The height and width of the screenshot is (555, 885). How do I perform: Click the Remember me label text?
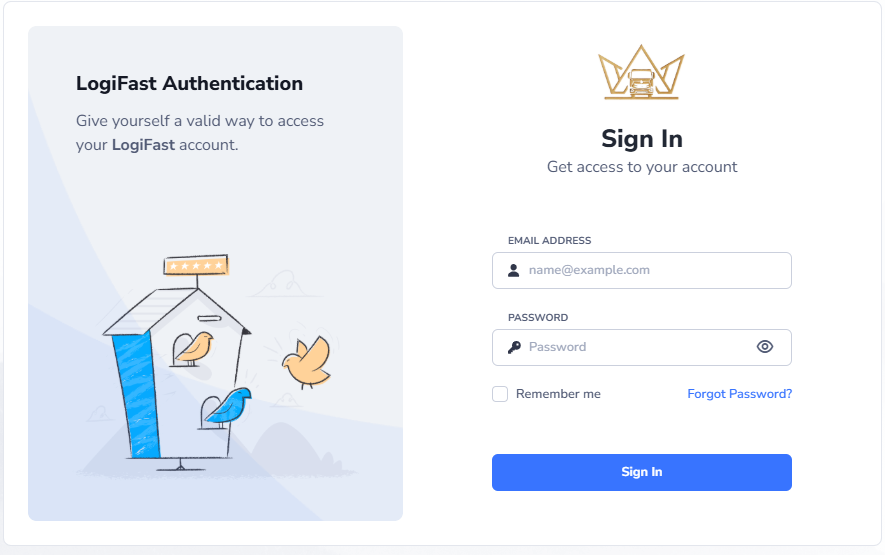click(558, 394)
